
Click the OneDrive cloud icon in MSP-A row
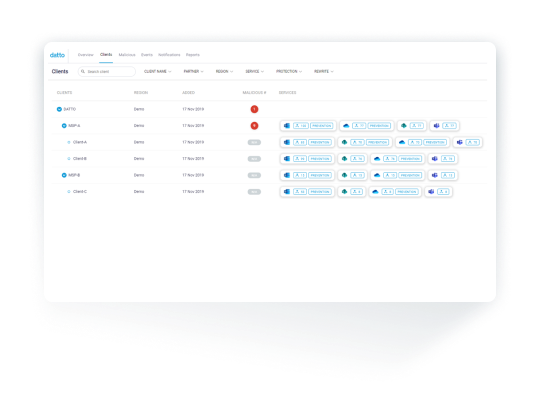(346, 126)
